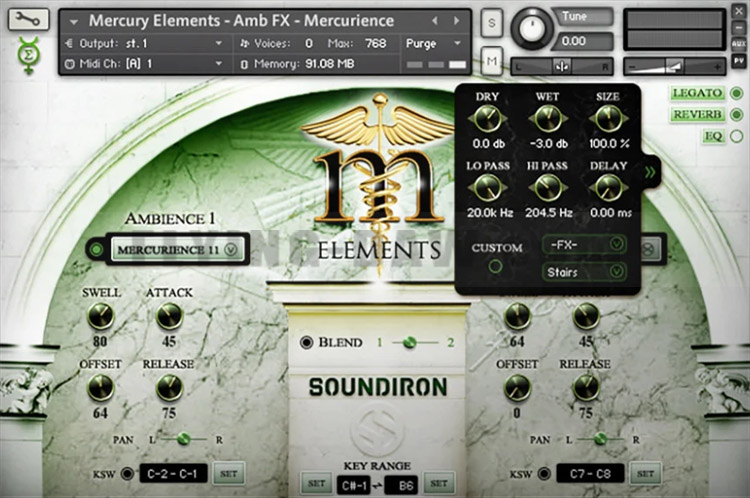Click Ambience 2 OFFSET knob showing 0
750x498 pixels.
click(518, 387)
